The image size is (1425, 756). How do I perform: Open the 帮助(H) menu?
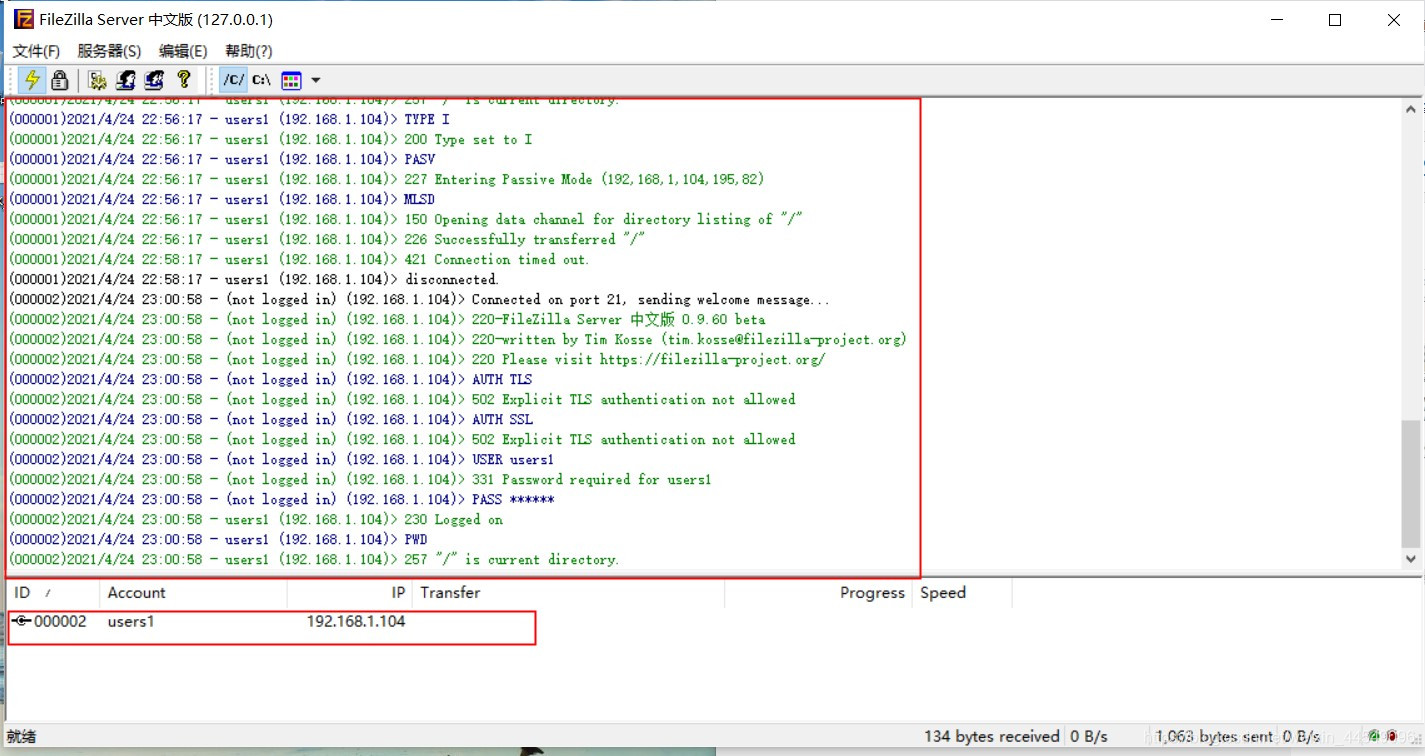click(x=249, y=51)
